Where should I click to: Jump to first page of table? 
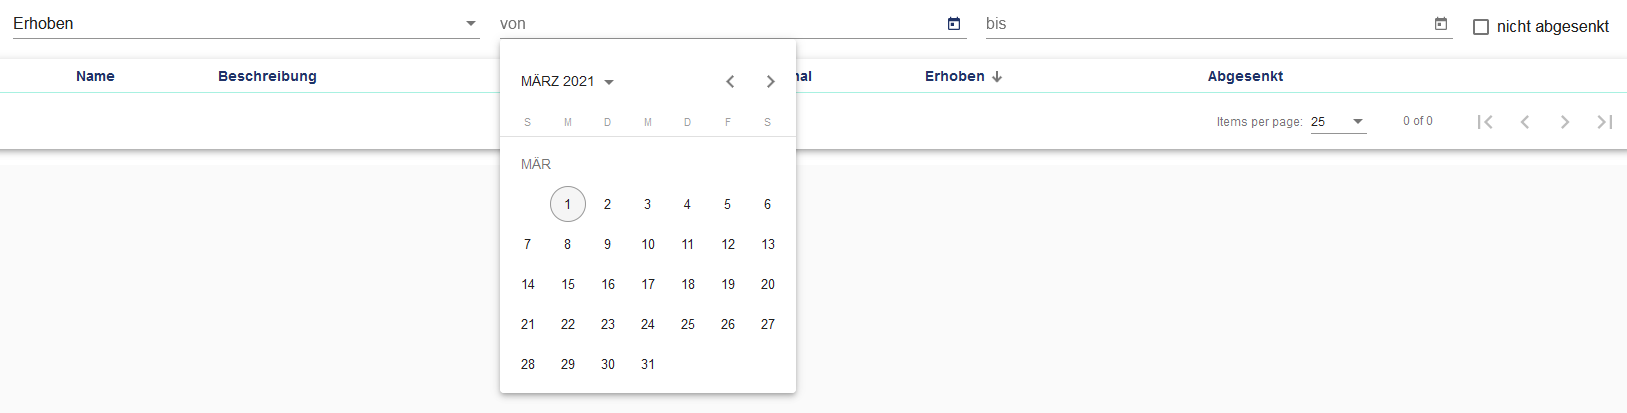pyautogui.click(x=1485, y=122)
